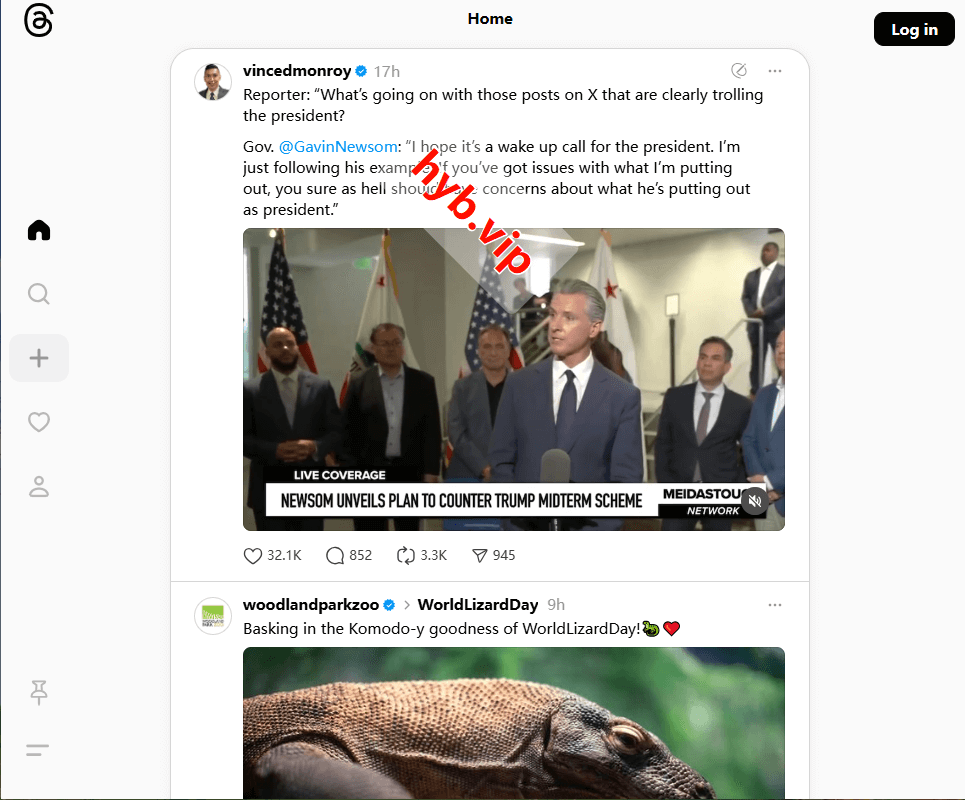The width and height of the screenshot is (965, 800).
Task: Open vincedmonroy's profile picture
Action: pos(213,82)
